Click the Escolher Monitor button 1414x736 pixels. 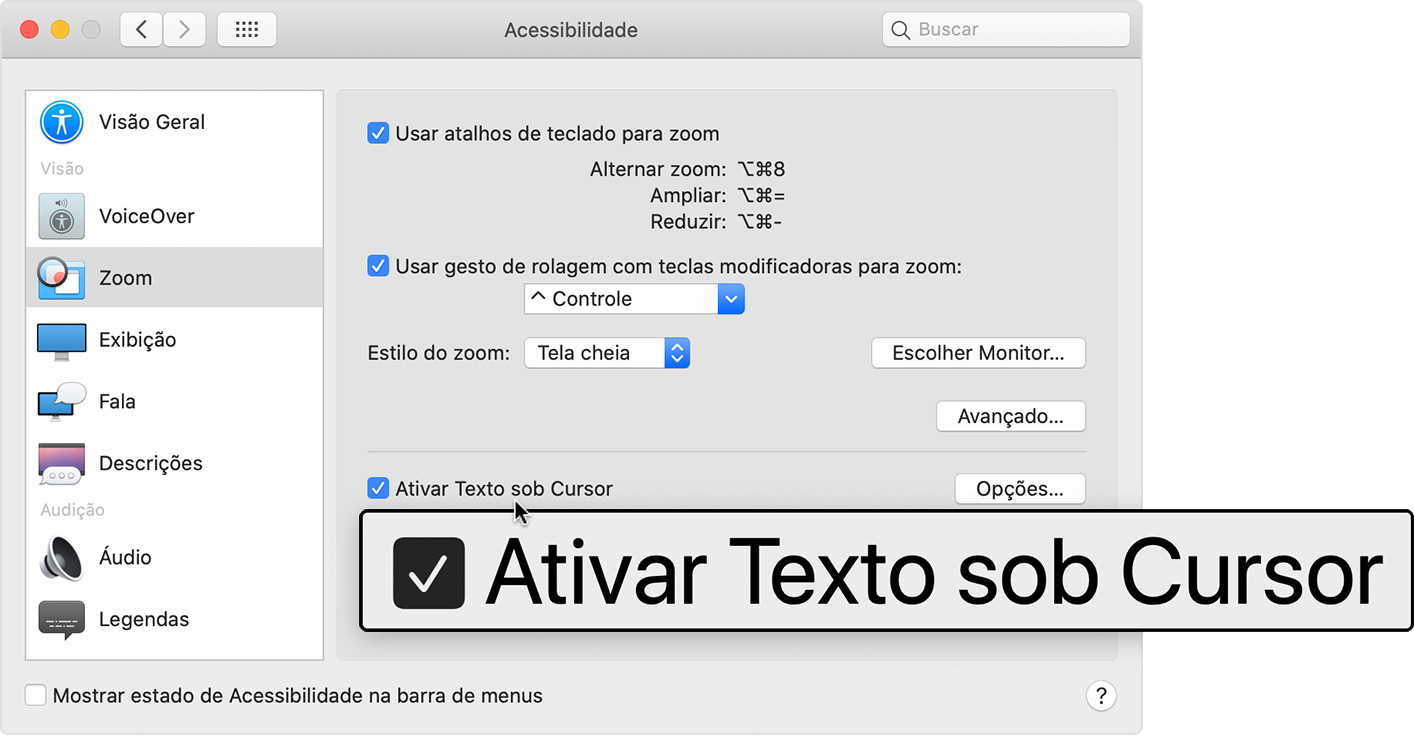click(978, 352)
